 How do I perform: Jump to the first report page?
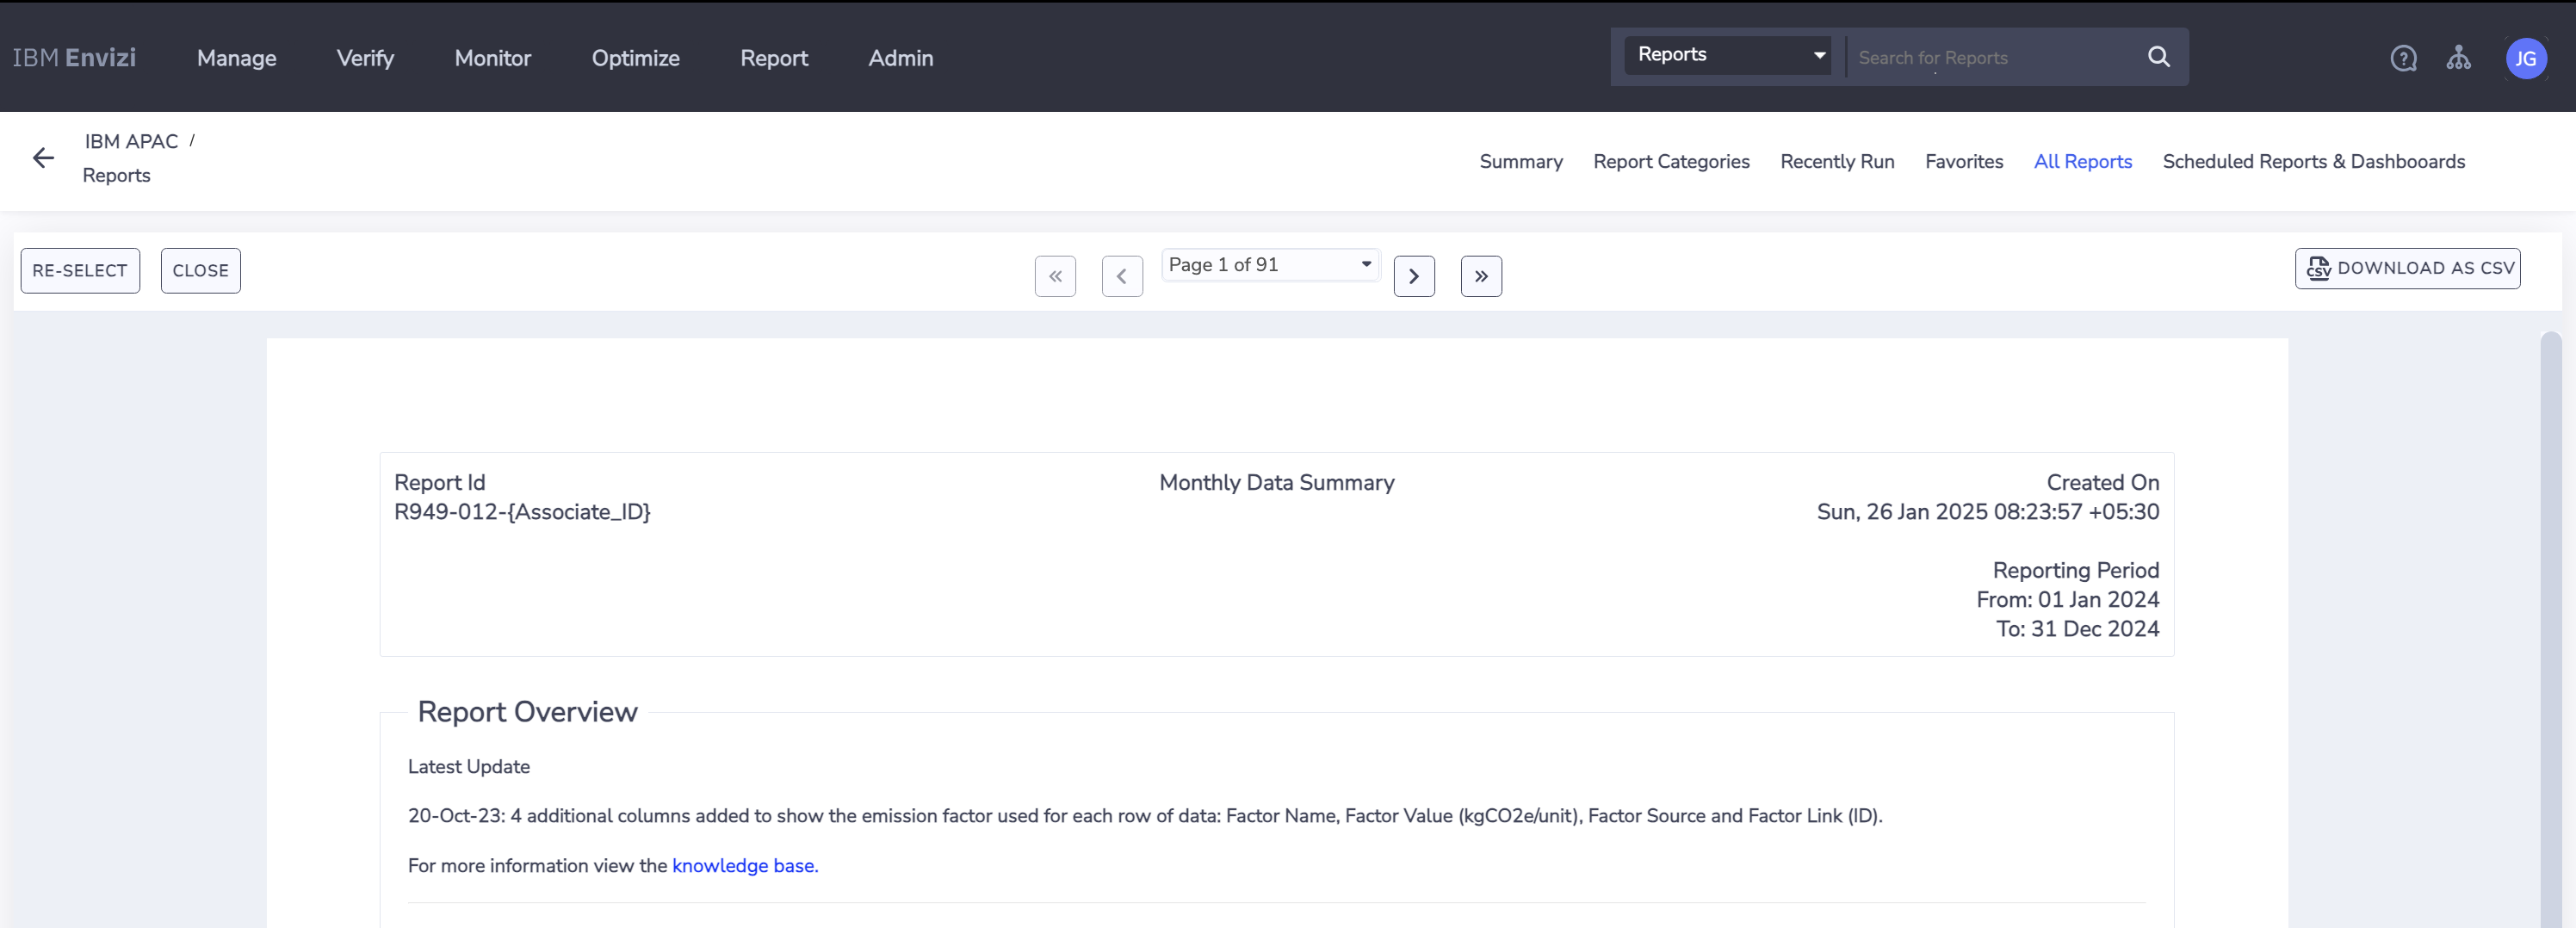tap(1055, 276)
